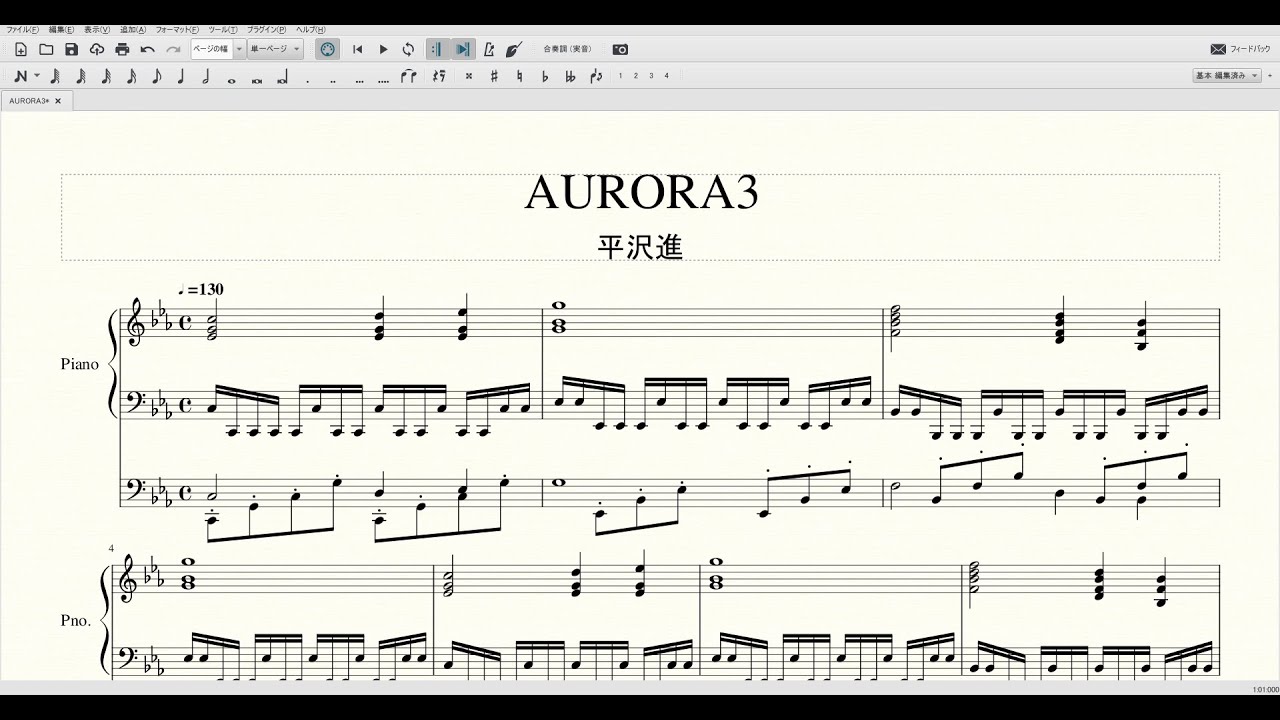This screenshot has height=720, width=1280.
Task: Open the 表示 menu
Action: [x=98, y=30]
